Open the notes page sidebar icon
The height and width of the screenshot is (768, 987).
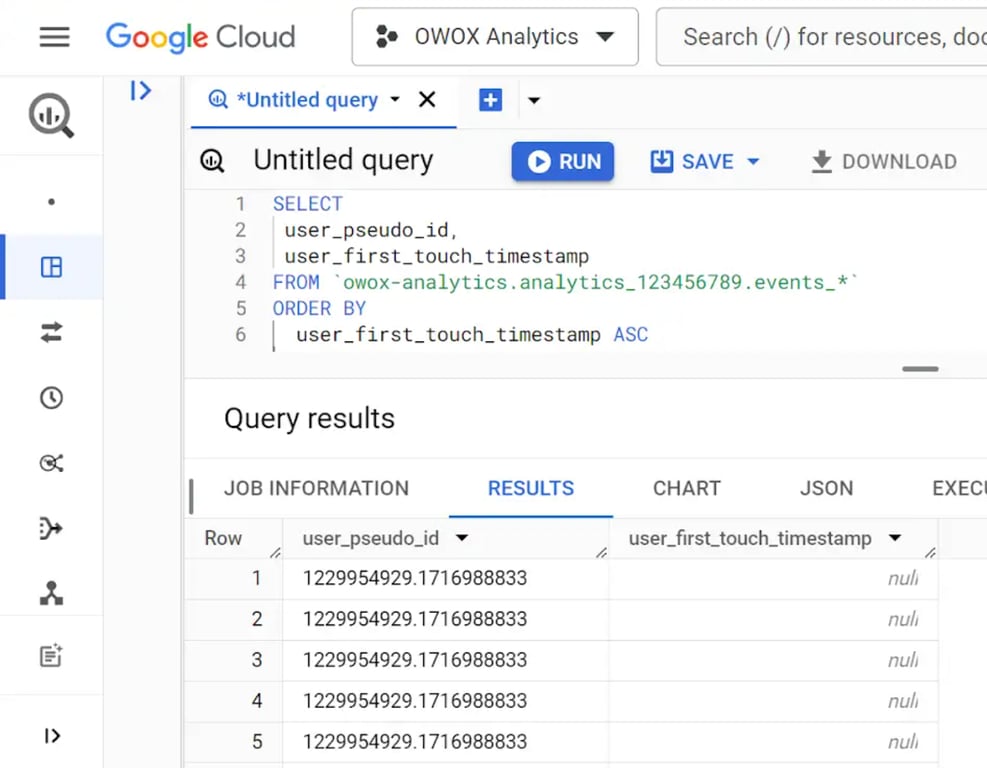[x=52, y=656]
